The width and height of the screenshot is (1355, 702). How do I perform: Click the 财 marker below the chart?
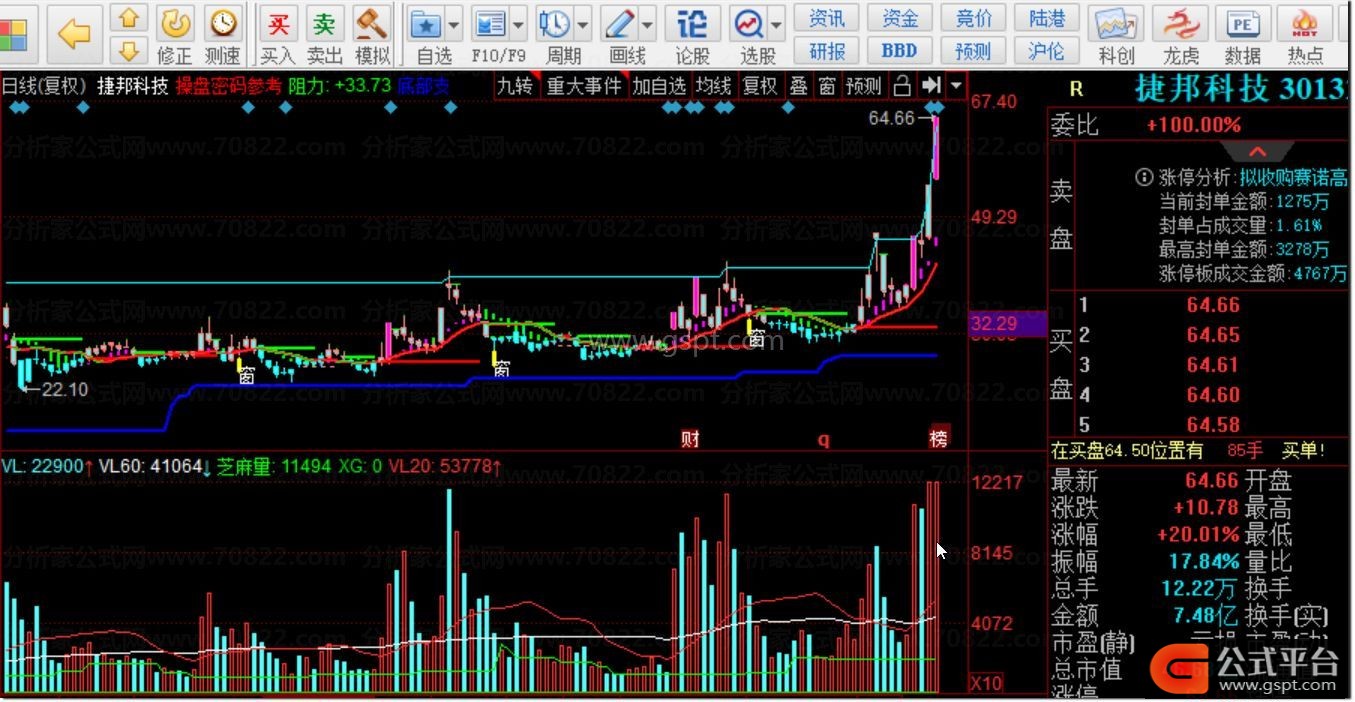(690, 439)
